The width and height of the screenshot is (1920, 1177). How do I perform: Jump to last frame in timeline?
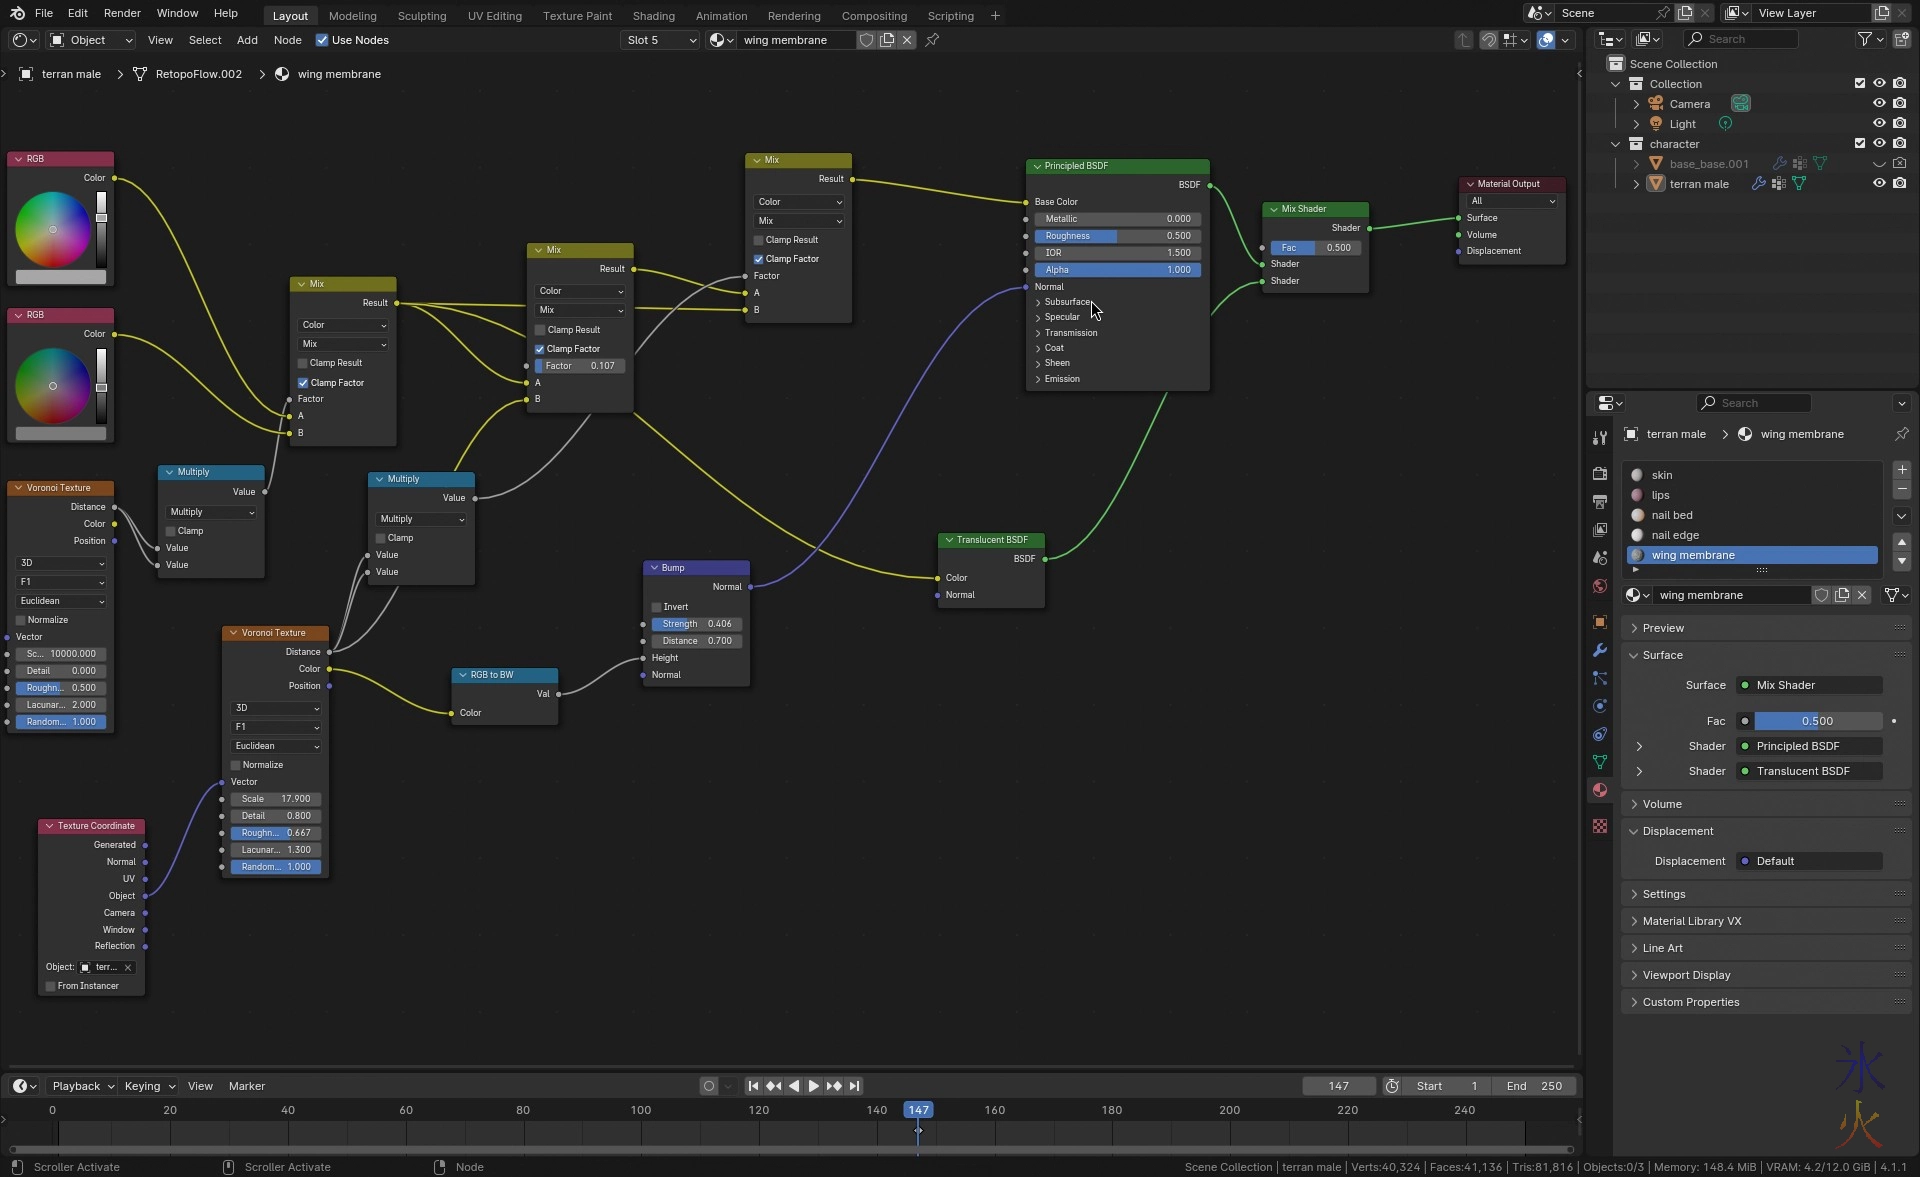click(x=854, y=1086)
